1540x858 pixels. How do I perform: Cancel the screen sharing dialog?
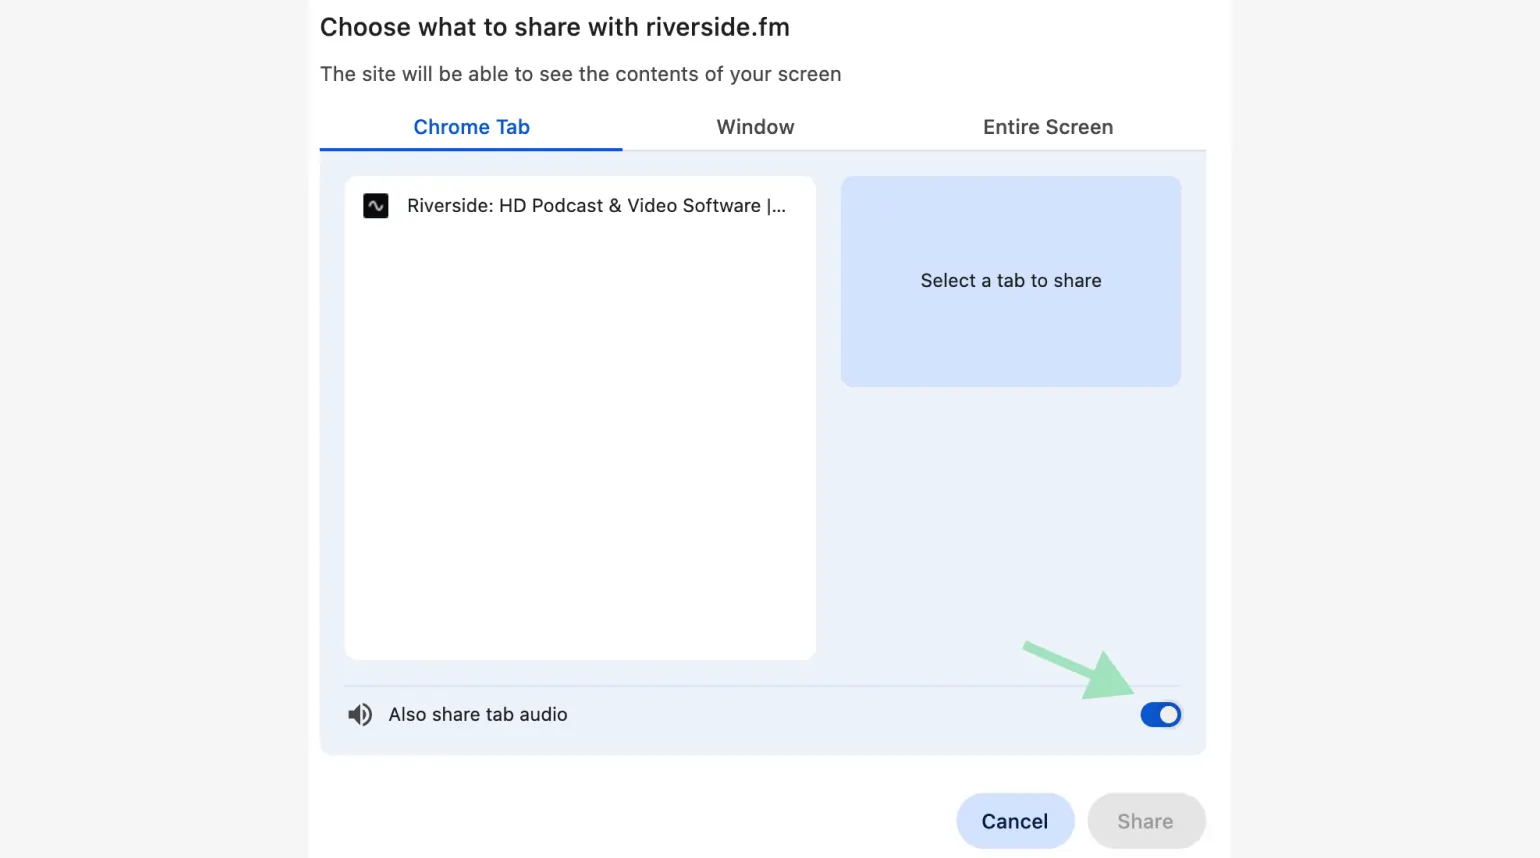1015,820
